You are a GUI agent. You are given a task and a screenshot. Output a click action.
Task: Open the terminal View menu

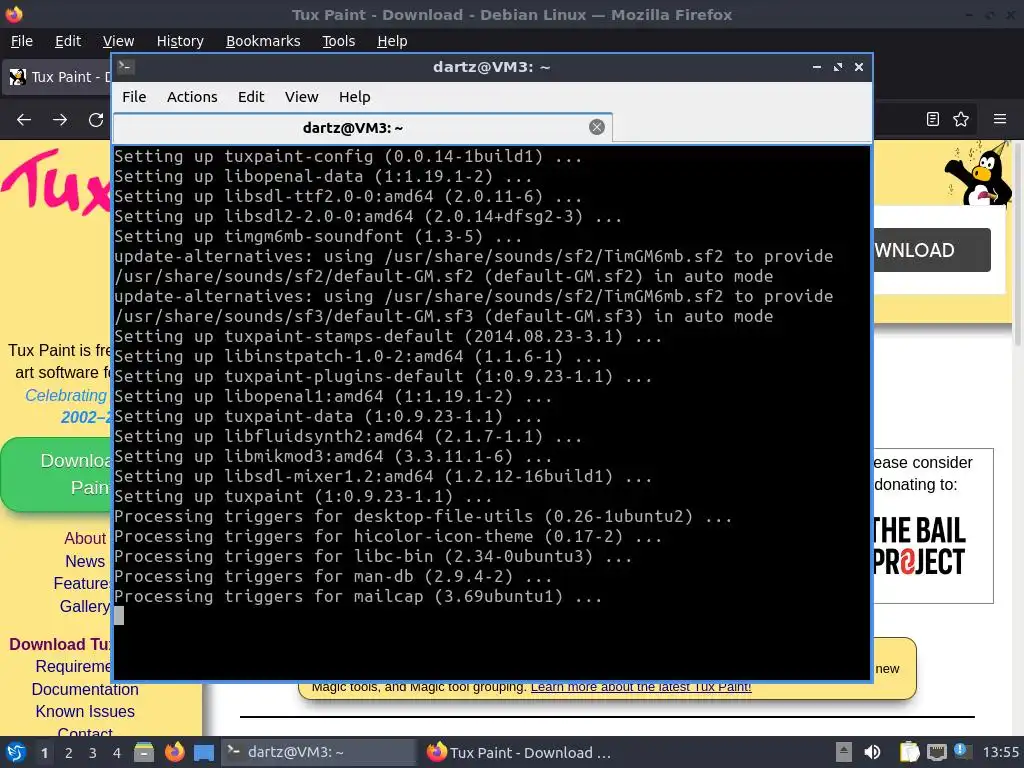[301, 97]
